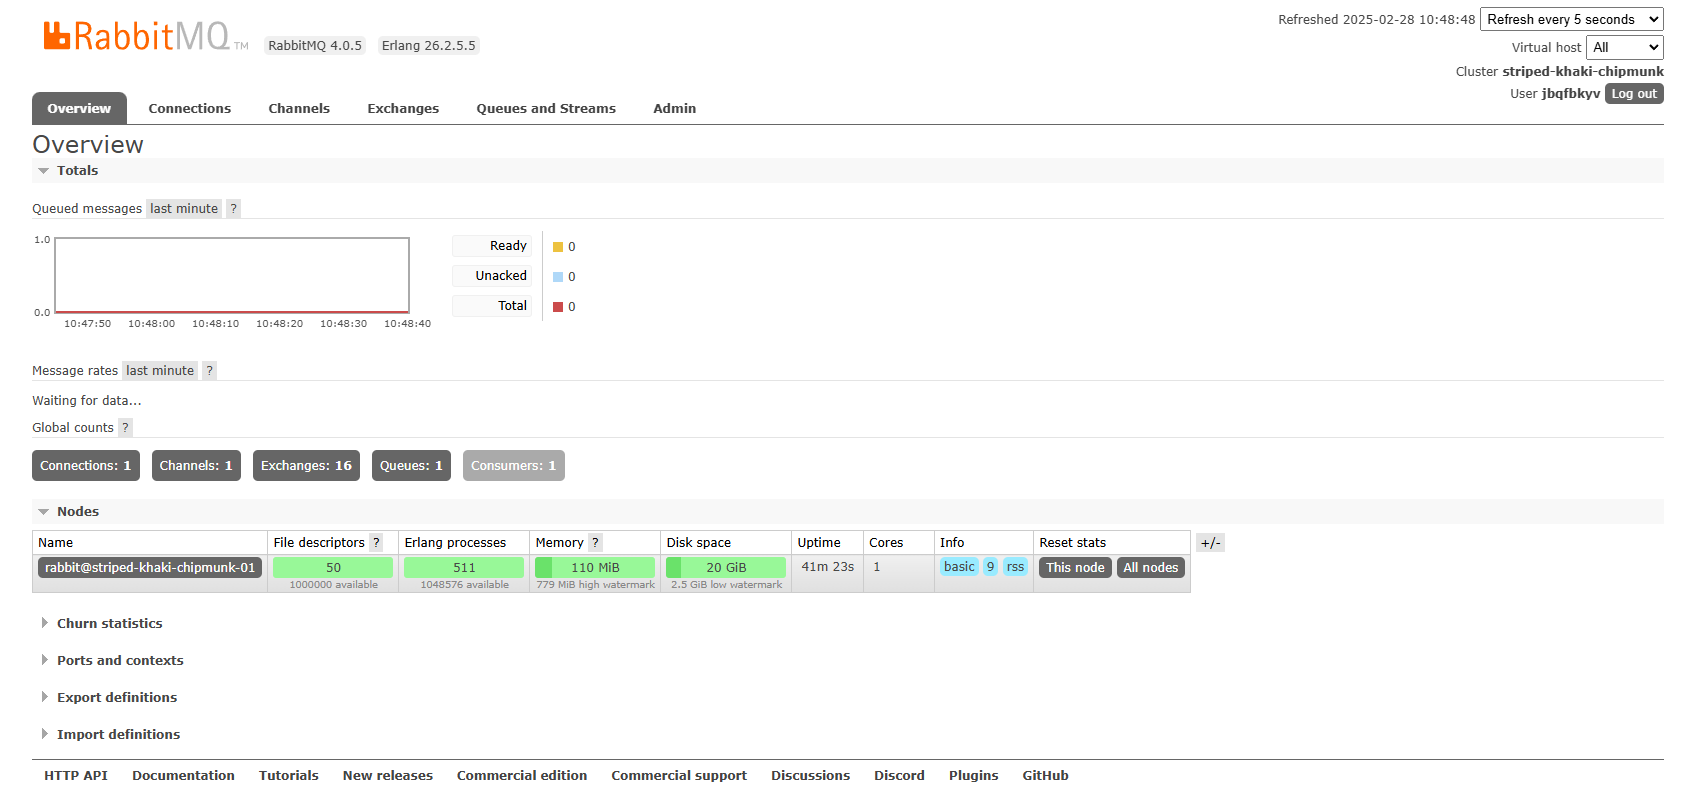Reset stats for This node

click(1075, 567)
